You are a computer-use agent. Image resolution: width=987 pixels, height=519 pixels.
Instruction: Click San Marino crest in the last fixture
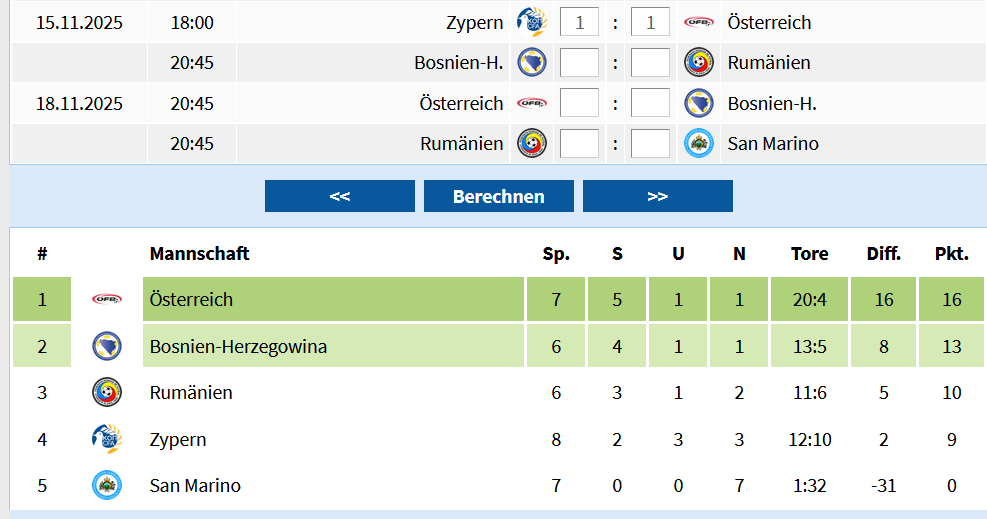(x=699, y=144)
